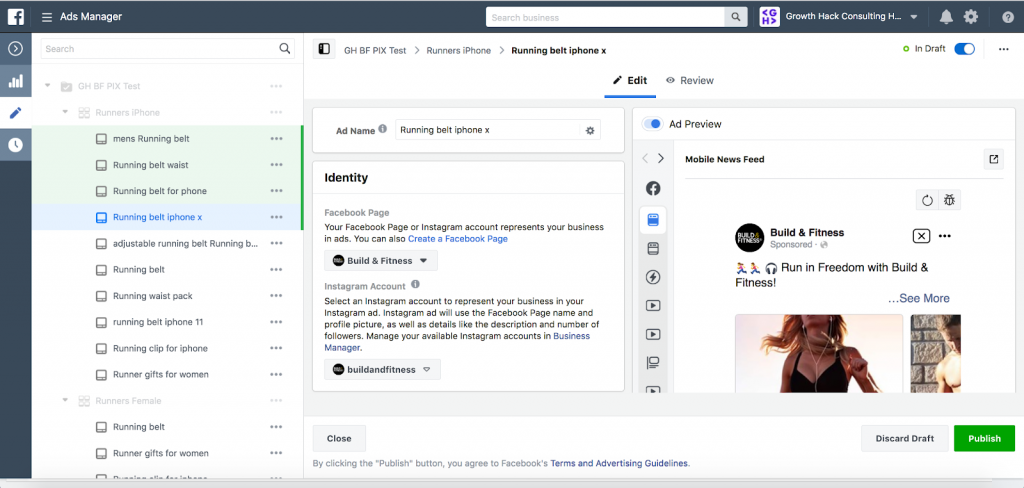
Task: Click the Ad Name input field
Action: pos(488,130)
